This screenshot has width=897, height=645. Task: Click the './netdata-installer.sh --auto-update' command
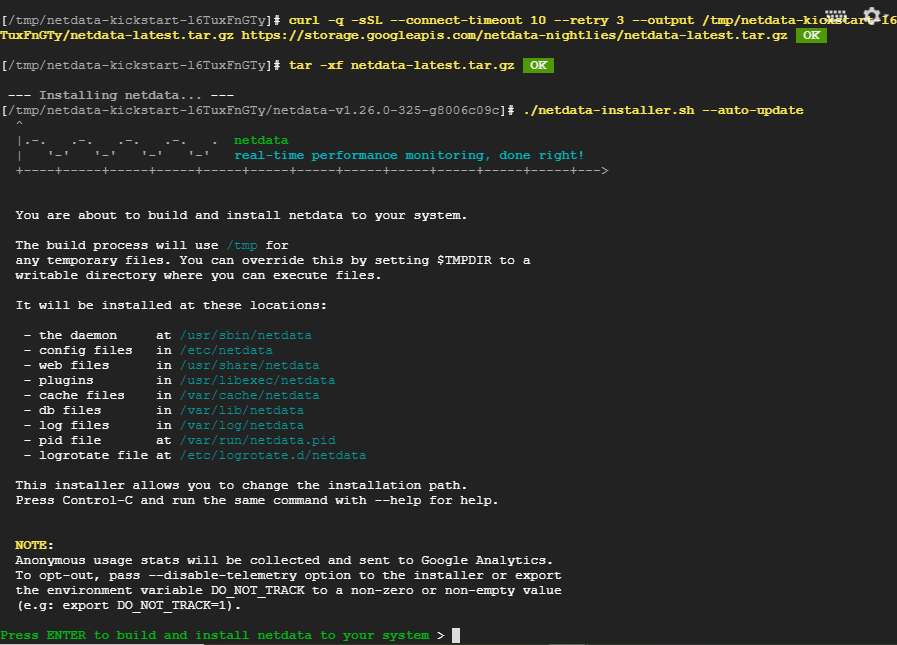pos(663,110)
